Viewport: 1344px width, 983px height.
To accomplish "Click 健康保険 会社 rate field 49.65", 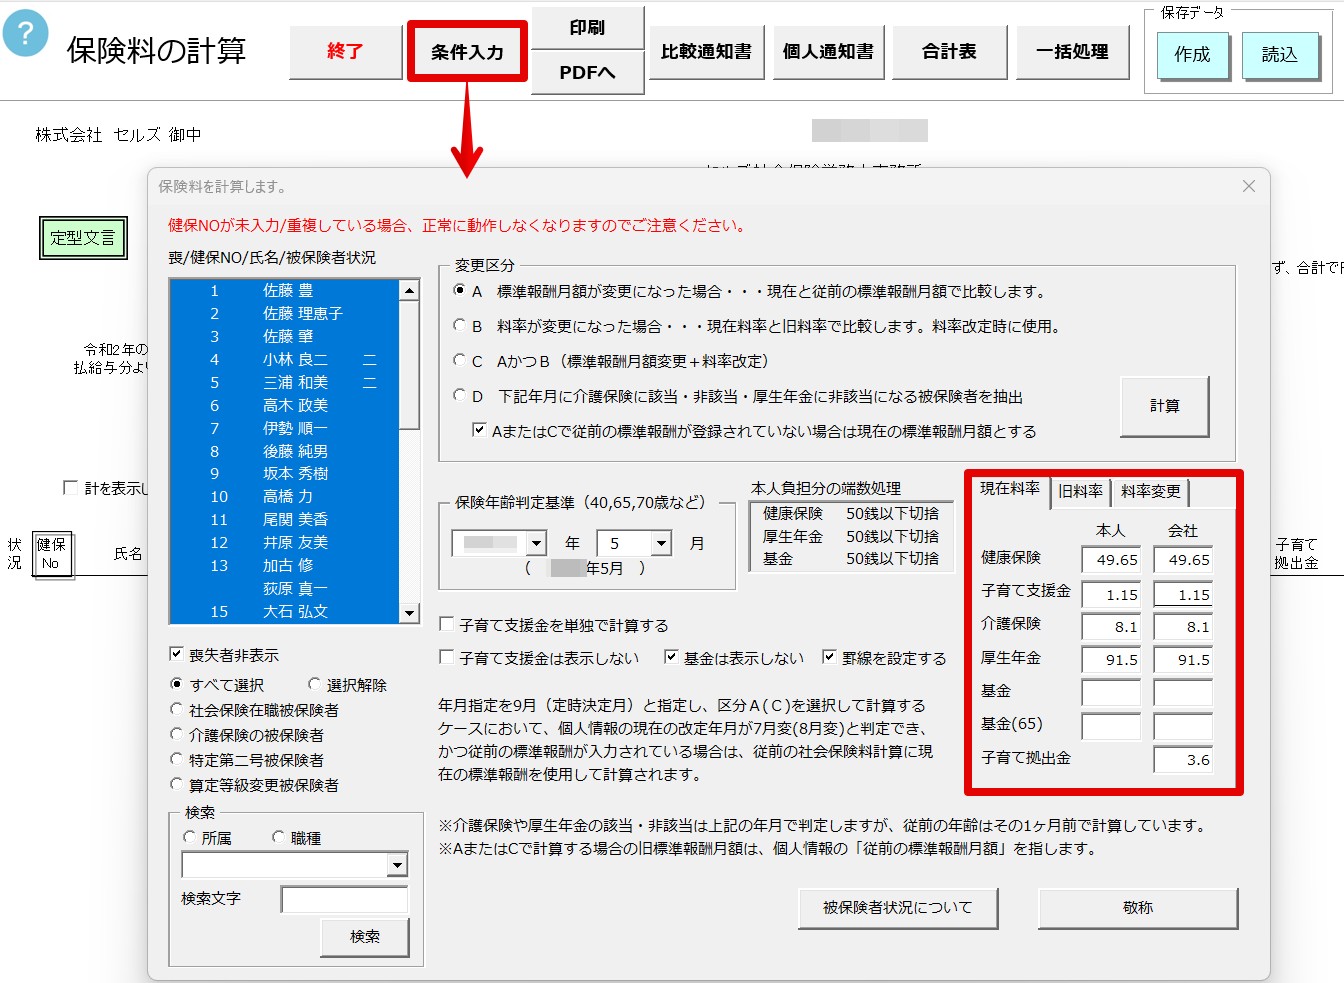I will (1183, 560).
